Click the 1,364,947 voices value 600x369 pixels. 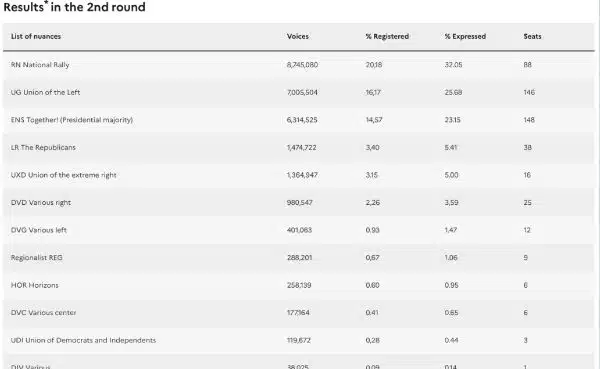point(302,175)
